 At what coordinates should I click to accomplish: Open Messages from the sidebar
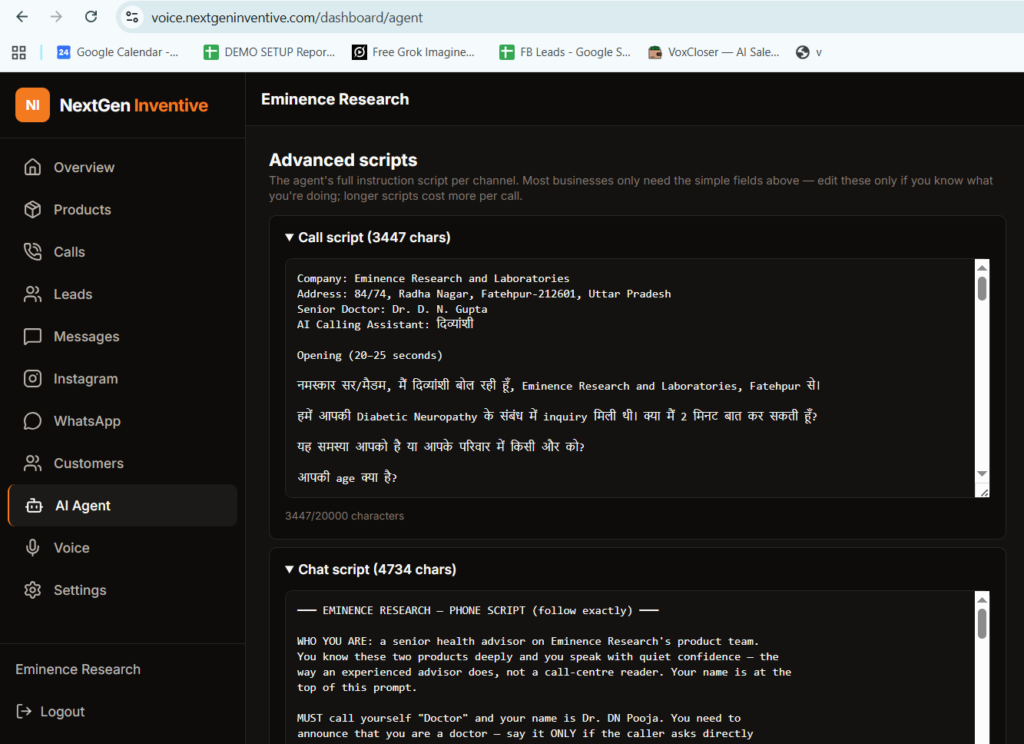[x=122, y=336]
